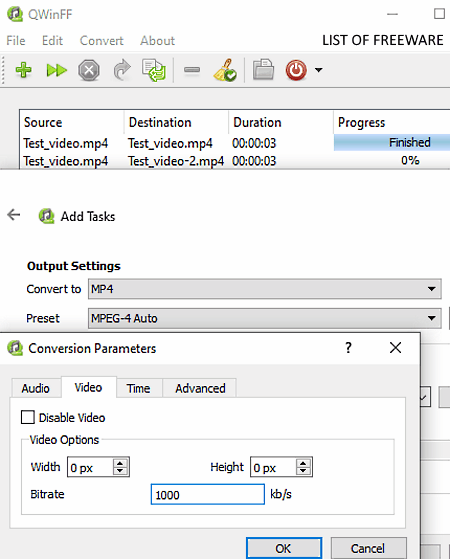Minimize the QWinFF window
The image size is (450, 559).
(392, 15)
